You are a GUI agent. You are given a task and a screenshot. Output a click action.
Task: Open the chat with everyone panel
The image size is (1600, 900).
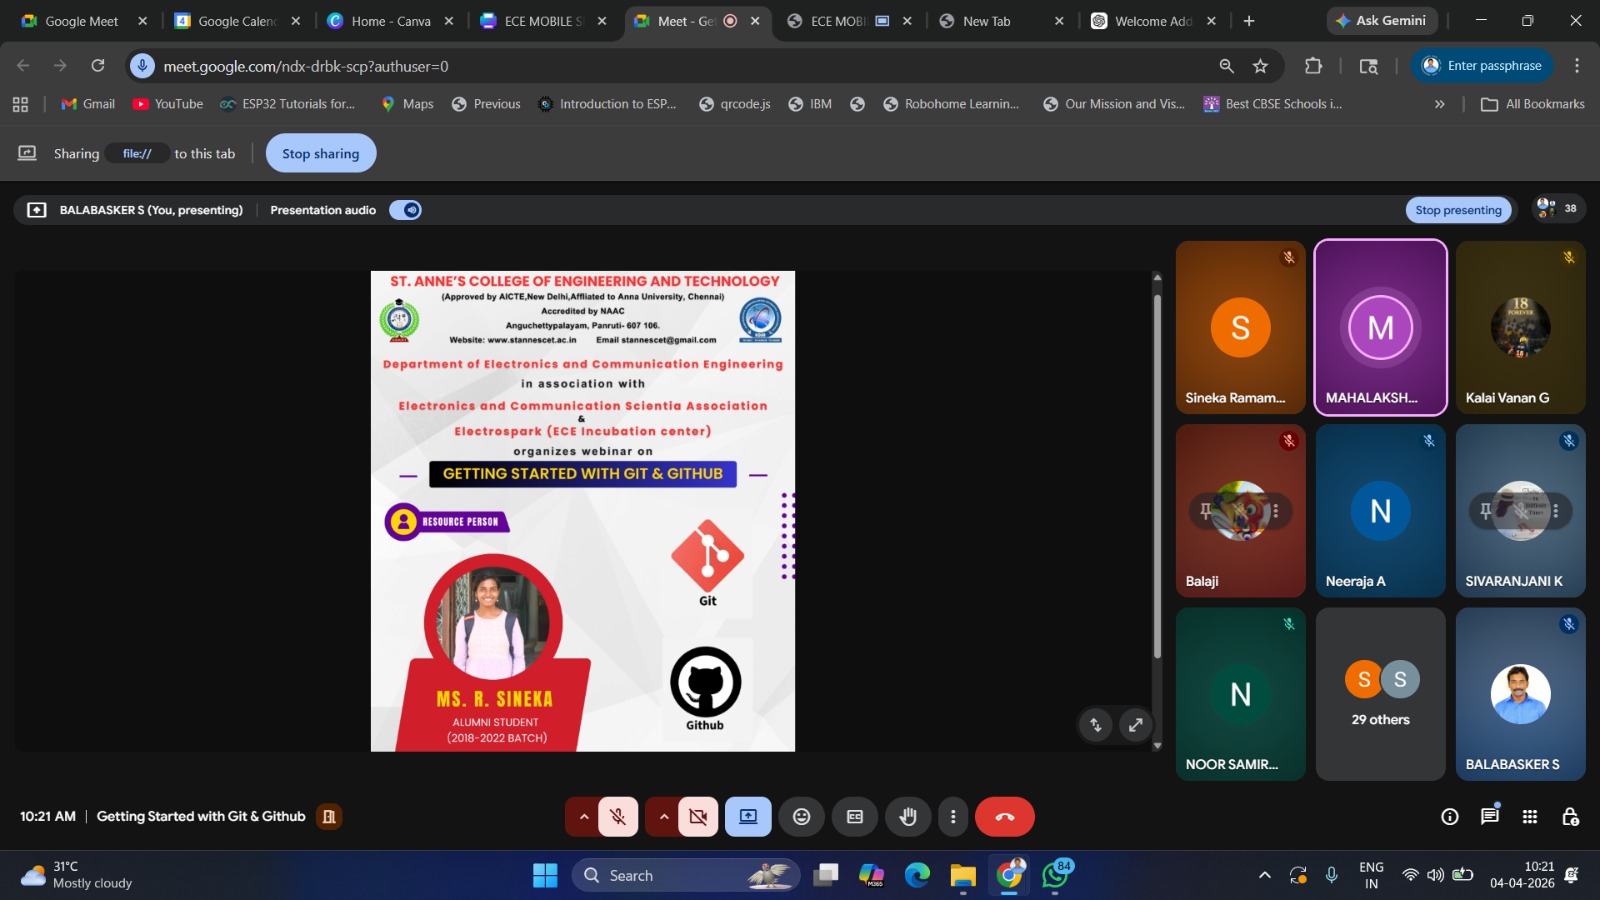click(1490, 817)
